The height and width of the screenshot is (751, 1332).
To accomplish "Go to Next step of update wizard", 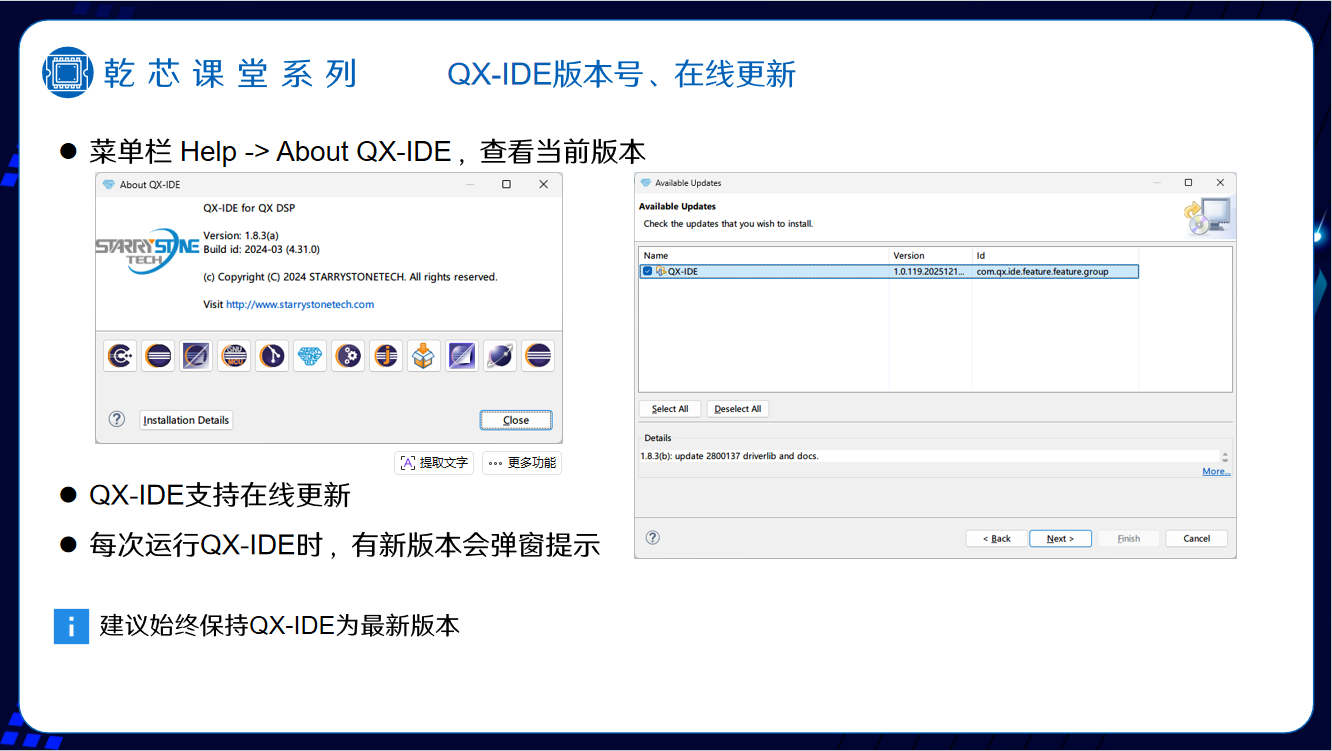I will (1060, 538).
